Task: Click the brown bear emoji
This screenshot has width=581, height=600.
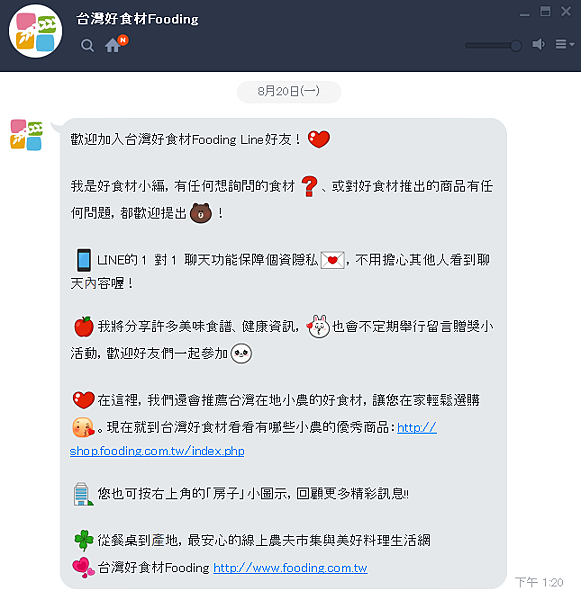Action: tap(201, 214)
